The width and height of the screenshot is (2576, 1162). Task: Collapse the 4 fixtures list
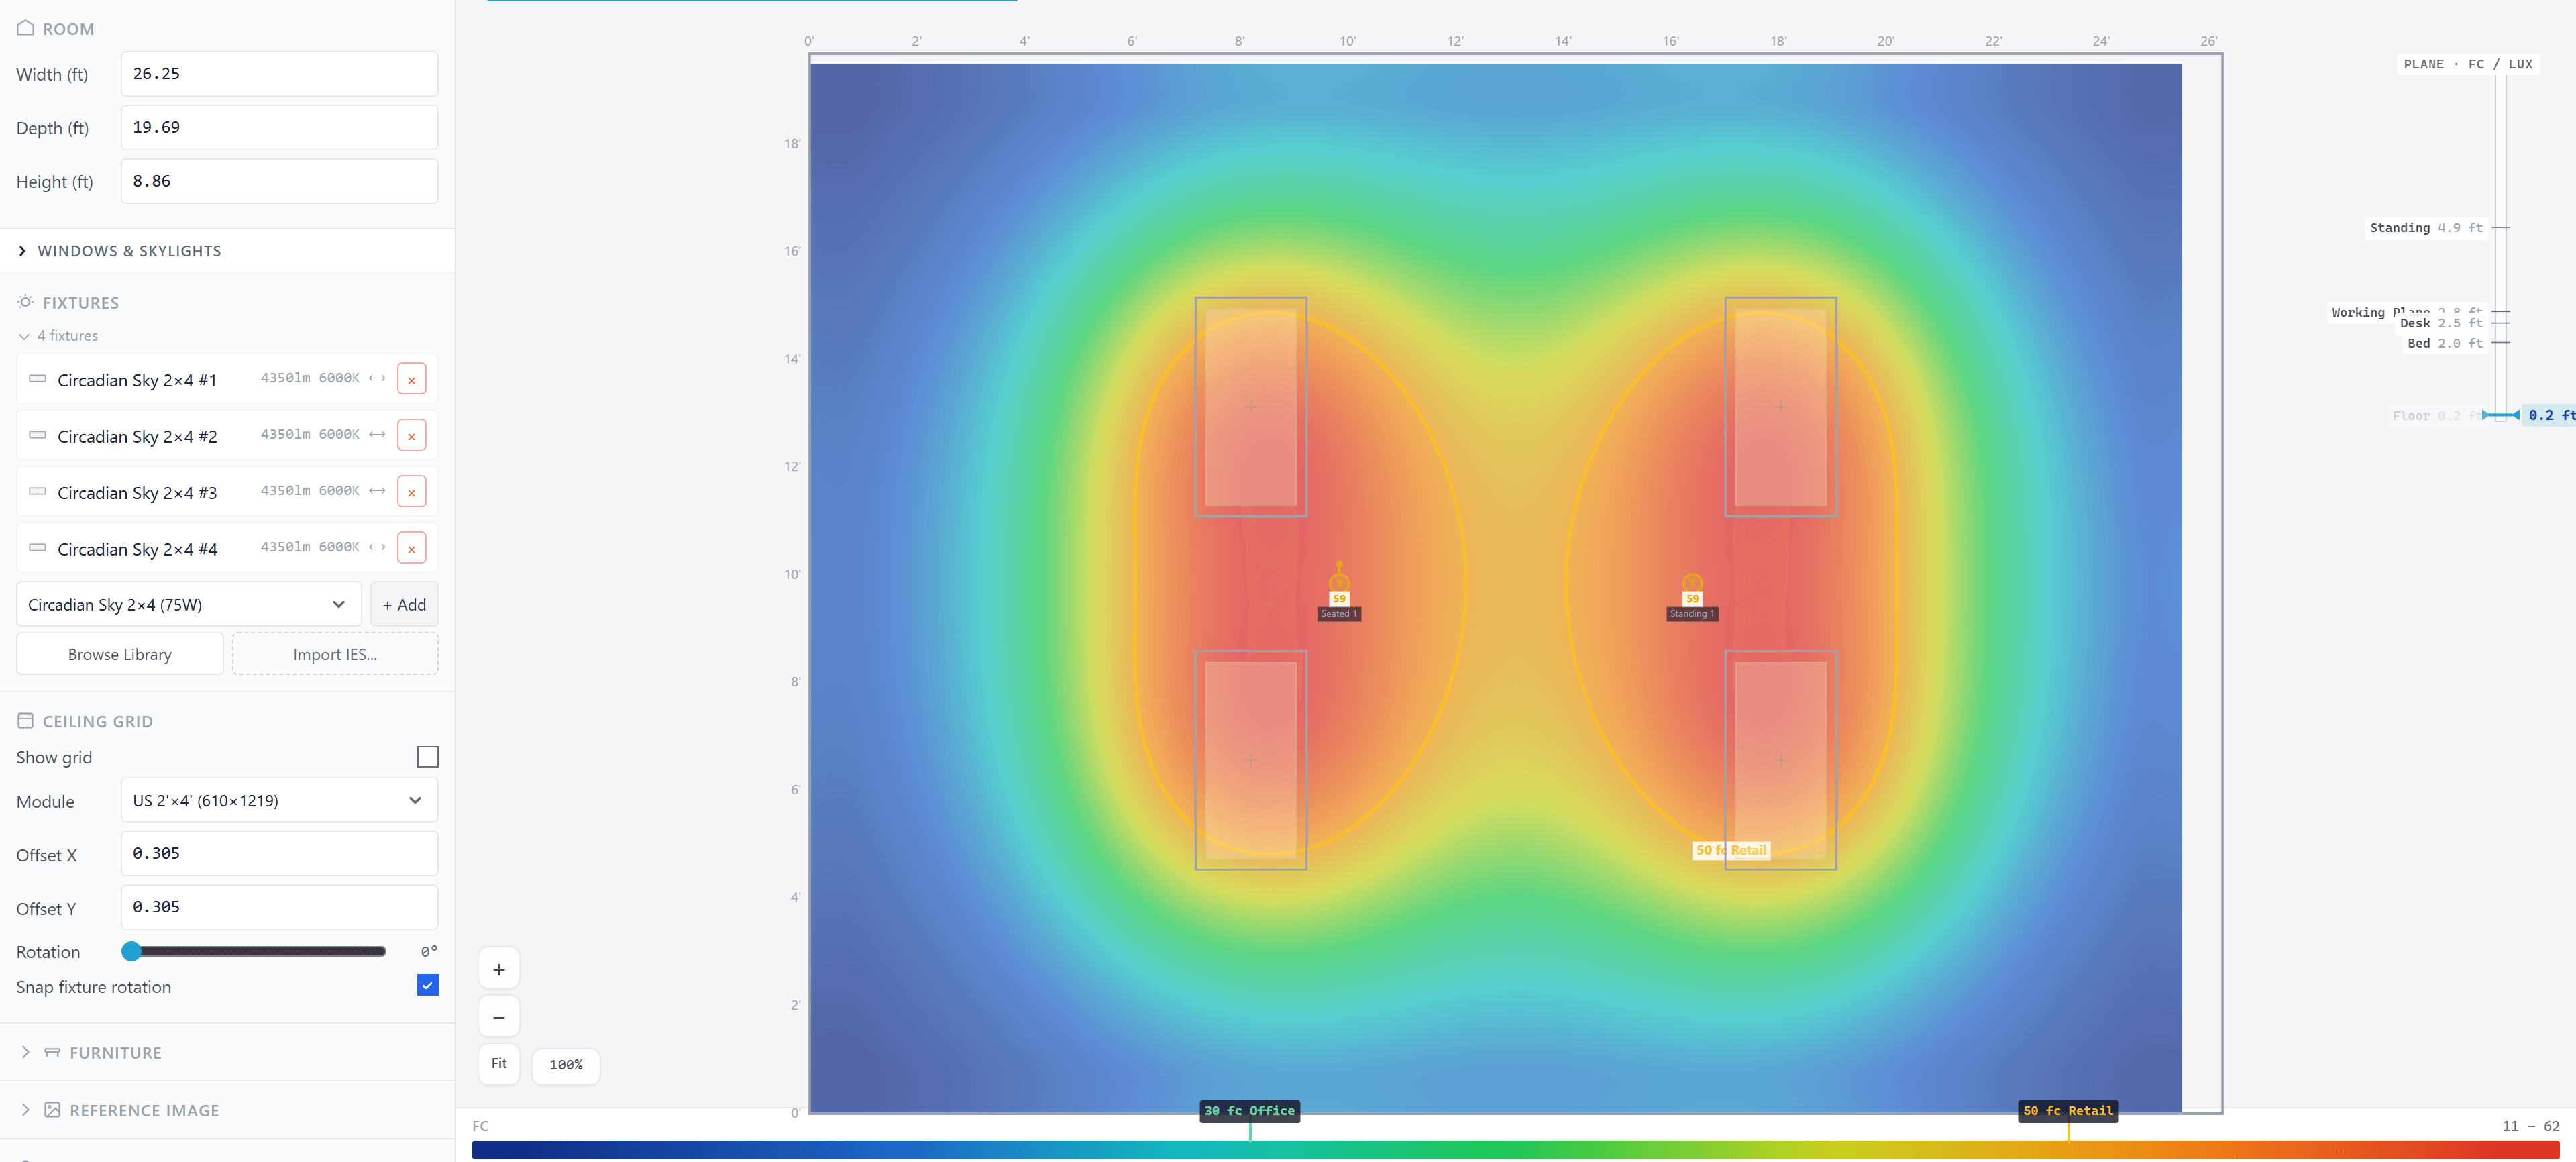click(x=58, y=336)
